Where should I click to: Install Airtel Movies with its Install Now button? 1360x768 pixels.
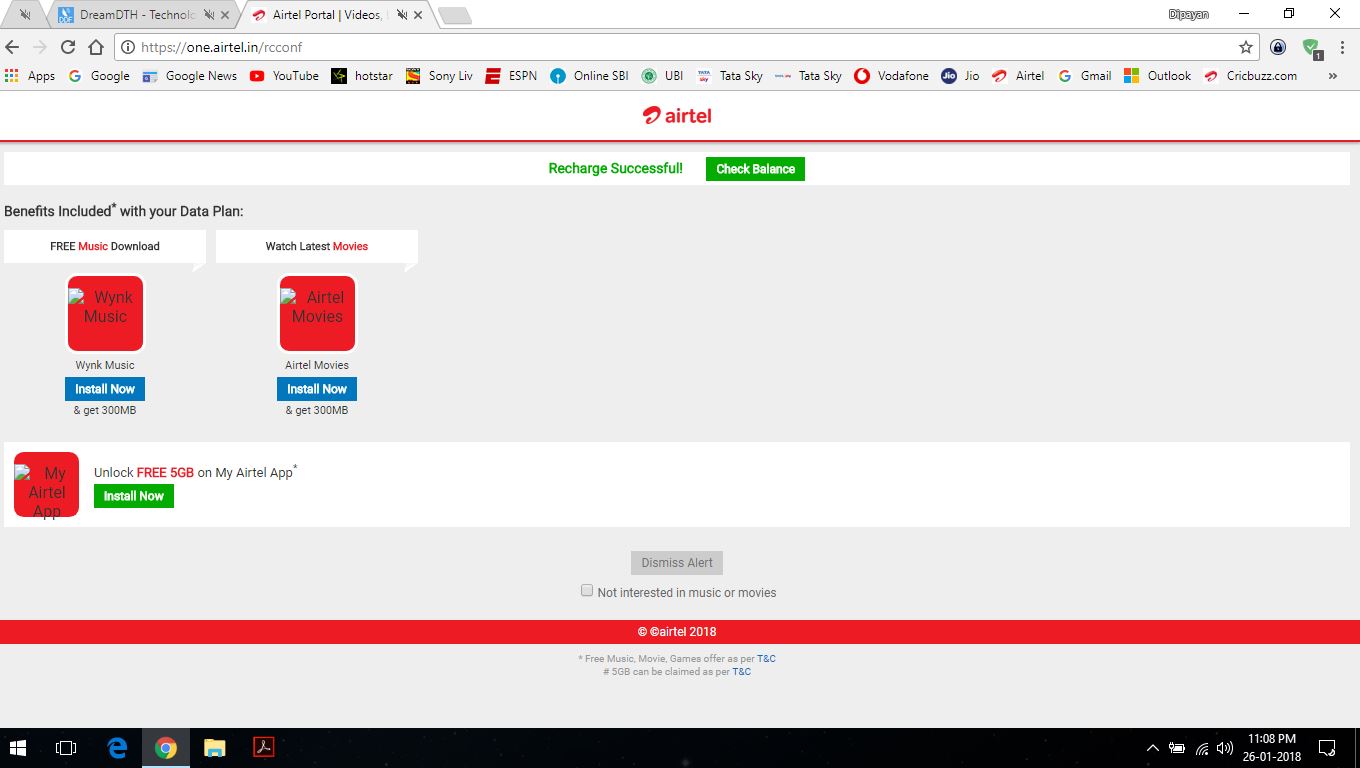click(317, 389)
